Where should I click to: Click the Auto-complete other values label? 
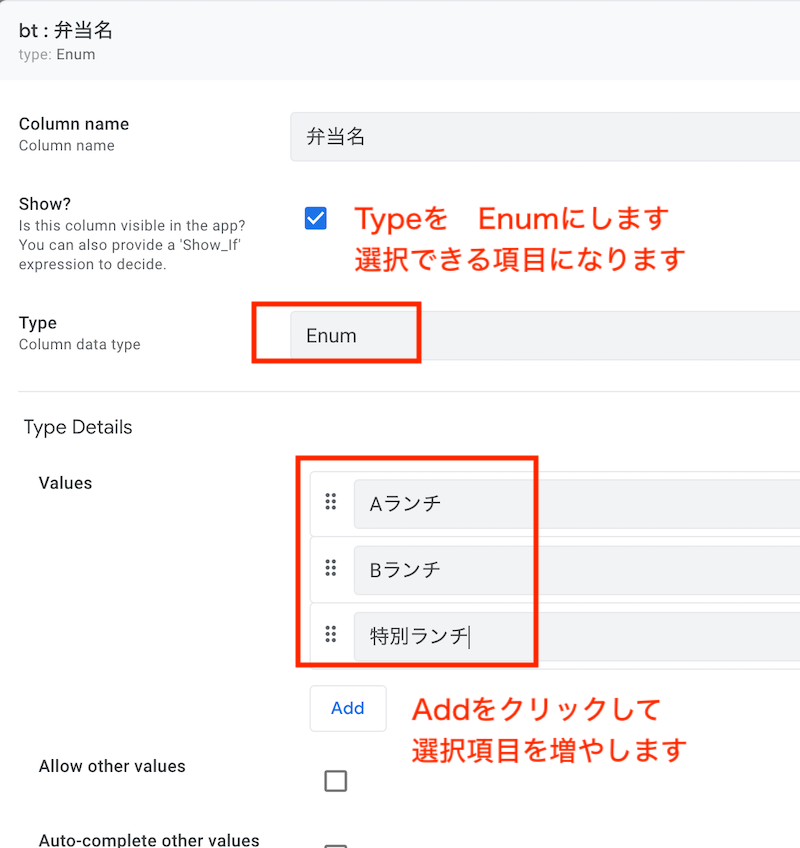point(149,840)
